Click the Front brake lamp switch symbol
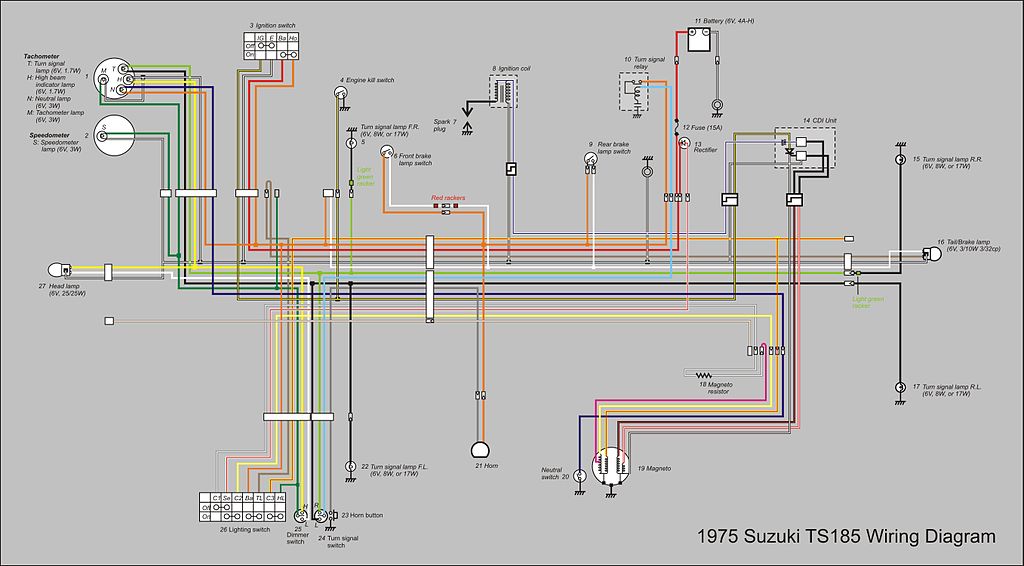The image size is (1024, 566). tap(387, 151)
